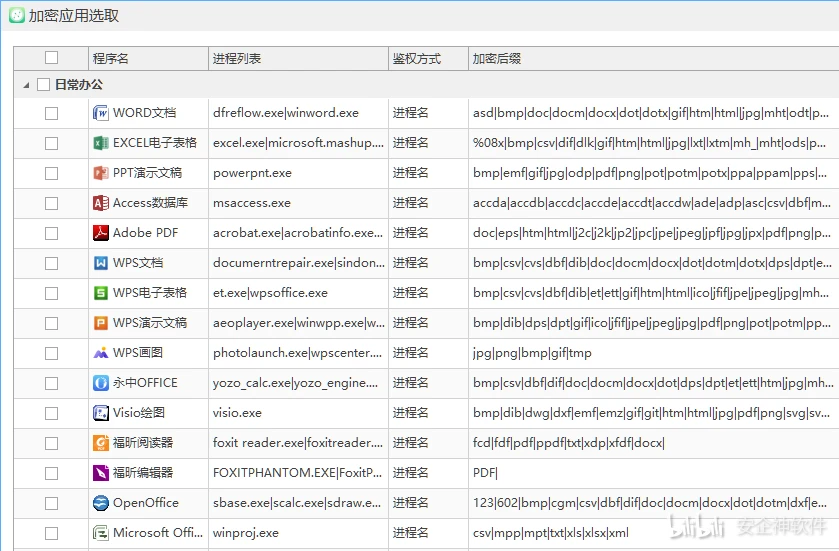Click the PDF| suffix cell
The image size is (839, 551).
(654, 472)
